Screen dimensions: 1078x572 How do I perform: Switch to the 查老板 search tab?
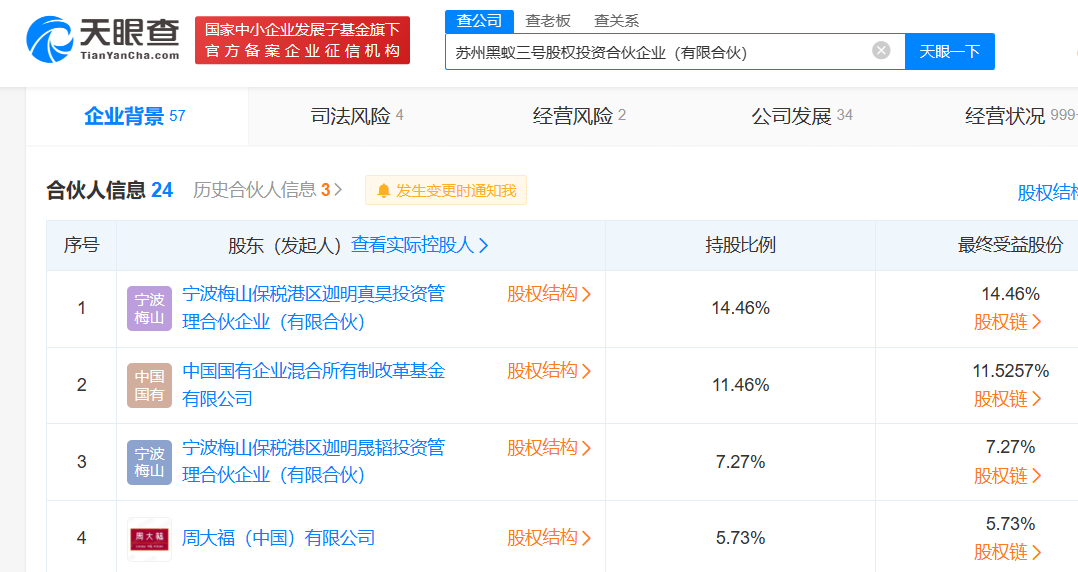point(548,21)
